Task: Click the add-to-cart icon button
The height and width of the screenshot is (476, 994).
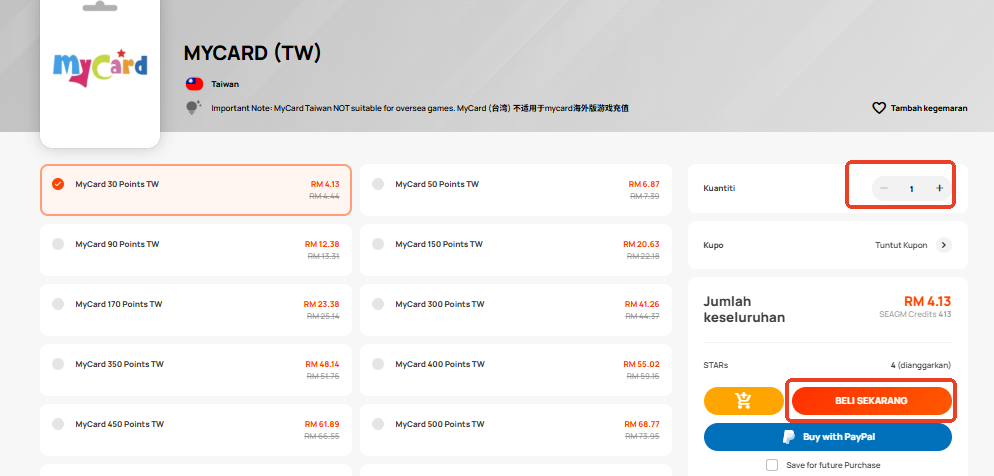Action: (744, 401)
